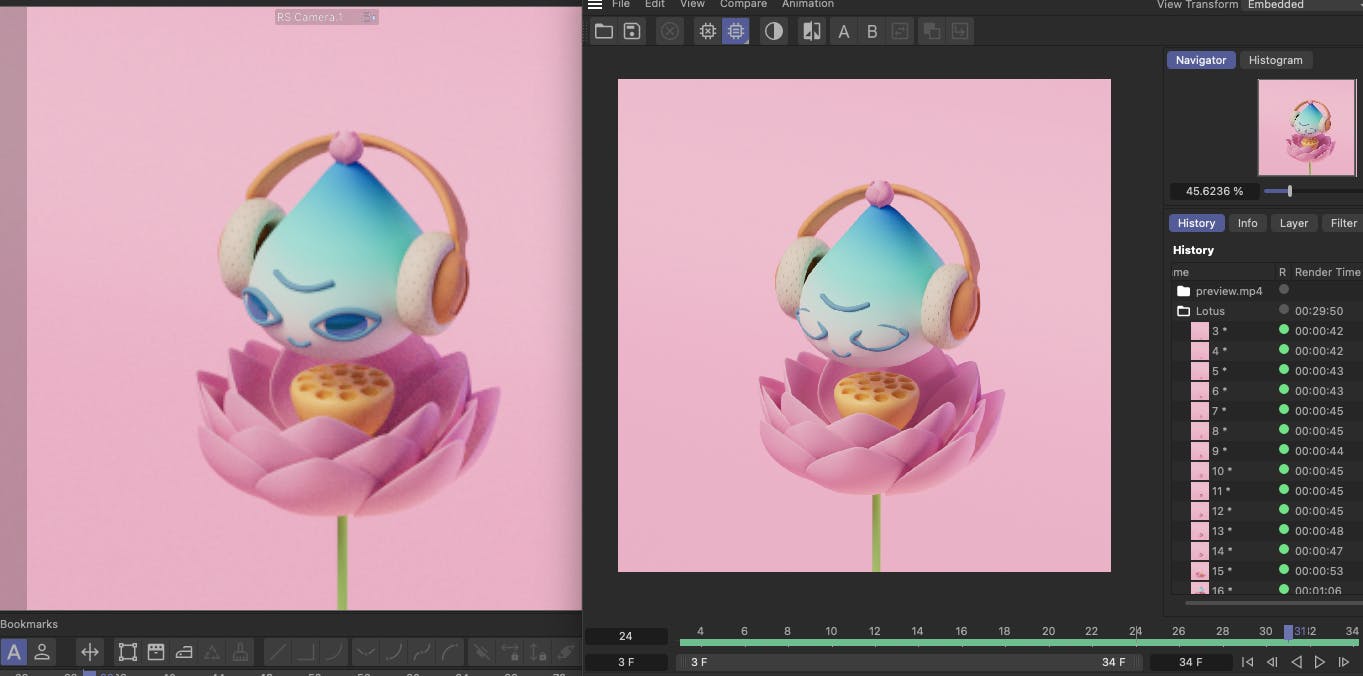This screenshot has height=676, width=1363.
Task: Click the iron icon in timeline toolbar
Action: coord(183,652)
